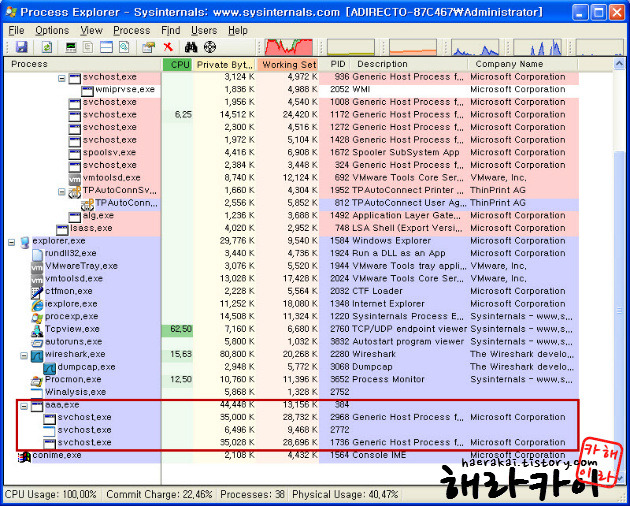Sort by the Process column header
This screenshot has width=630, height=506.
point(82,64)
